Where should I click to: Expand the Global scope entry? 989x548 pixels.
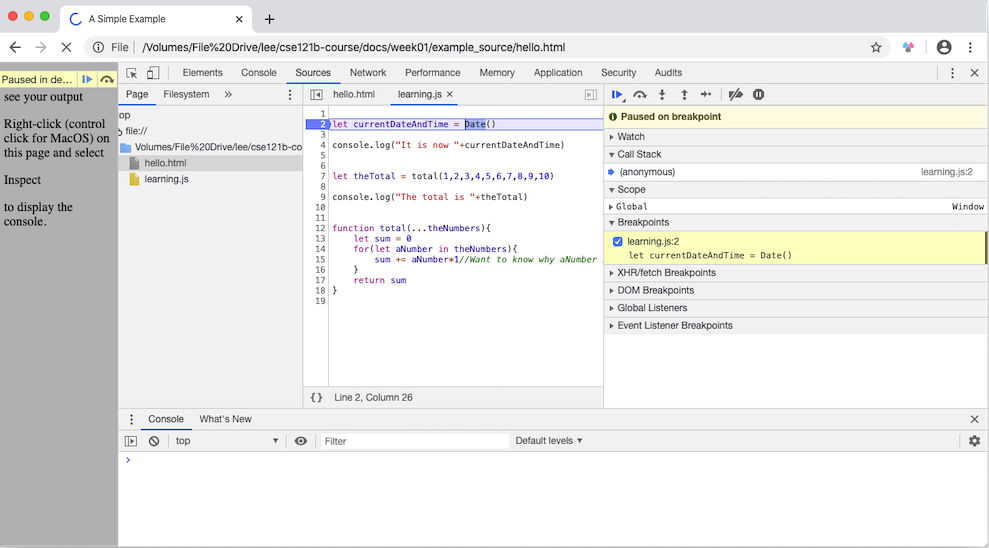pos(611,207)
